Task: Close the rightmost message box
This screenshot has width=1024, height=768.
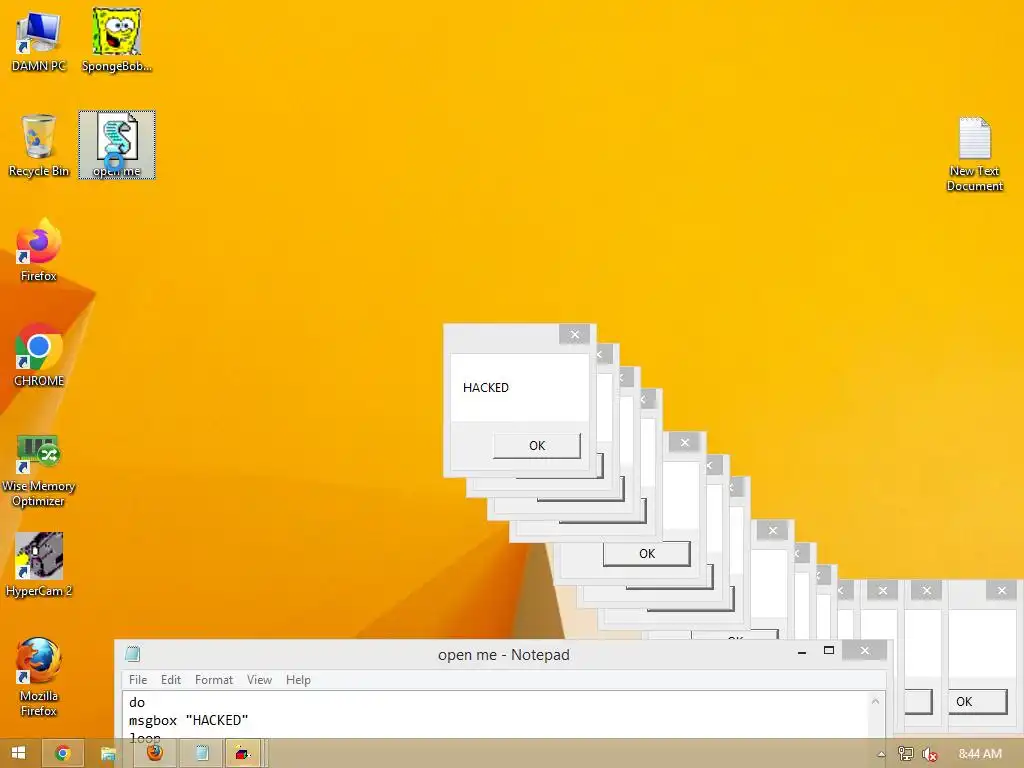Action: 1002,590
